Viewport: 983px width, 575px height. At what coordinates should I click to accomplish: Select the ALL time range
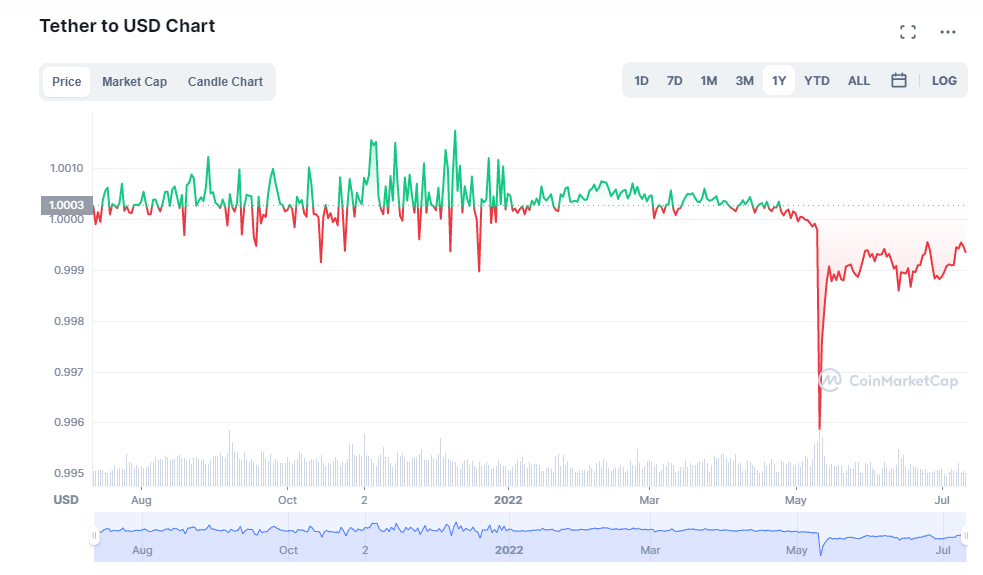coord(858,80)
